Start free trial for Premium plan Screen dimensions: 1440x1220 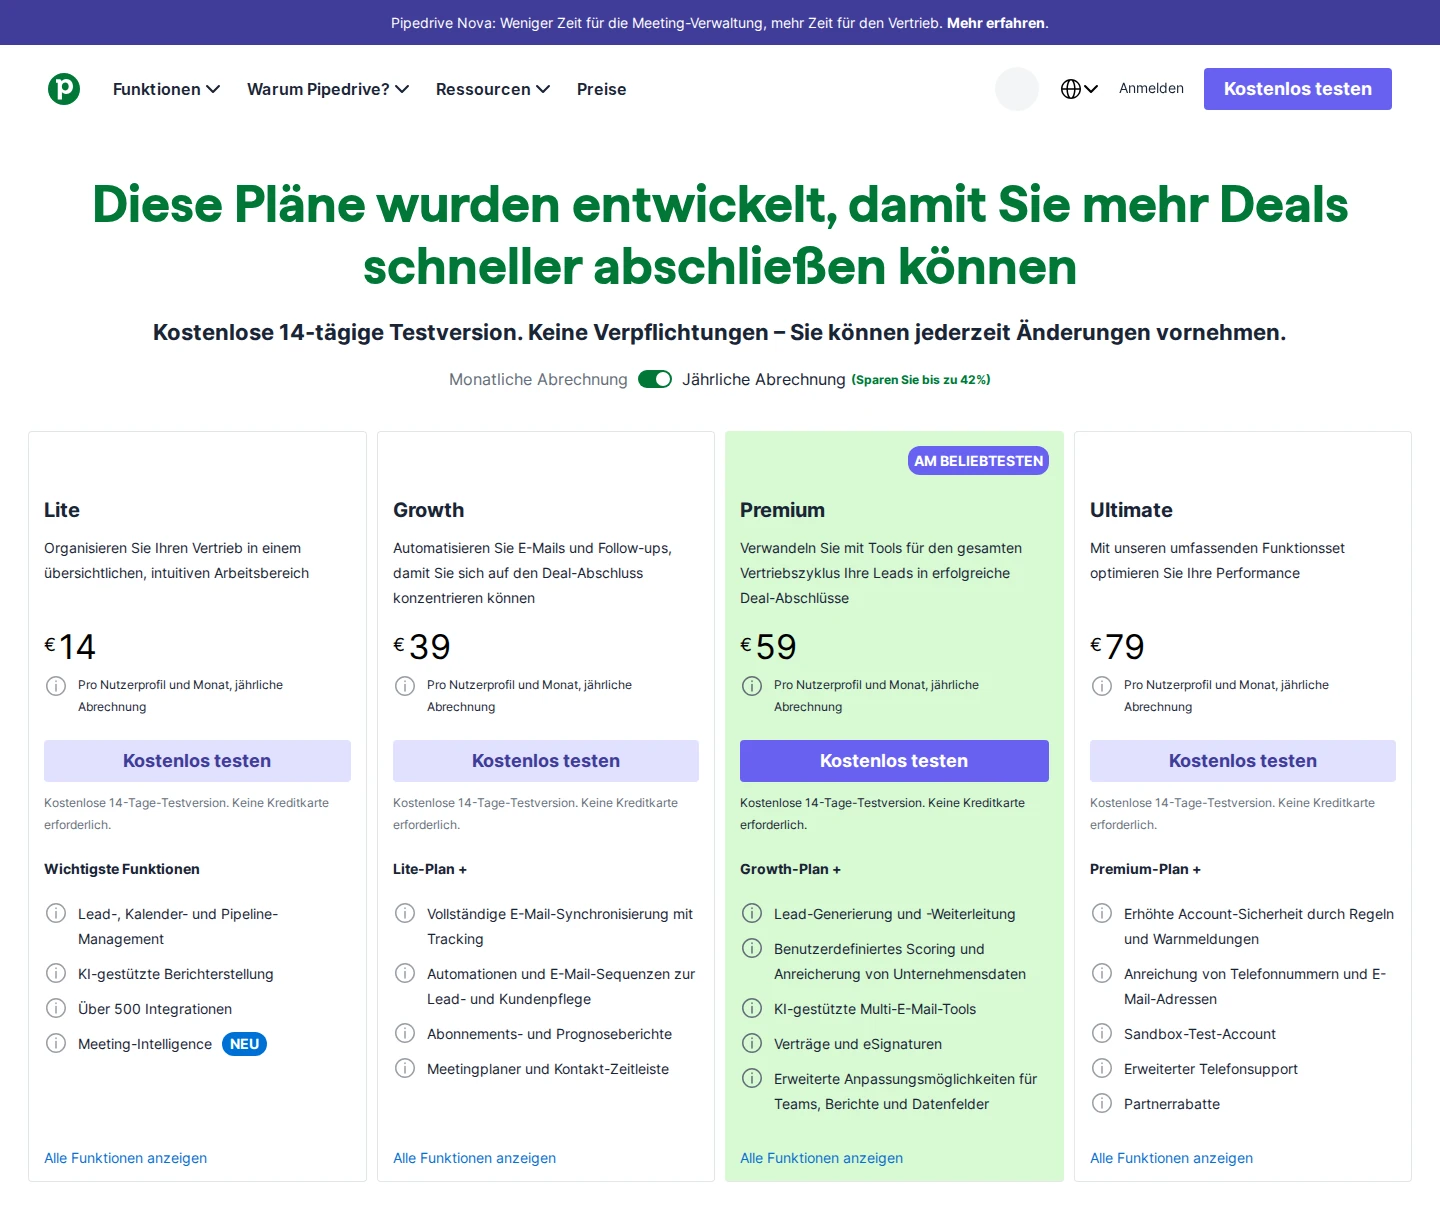click(894, 761)
